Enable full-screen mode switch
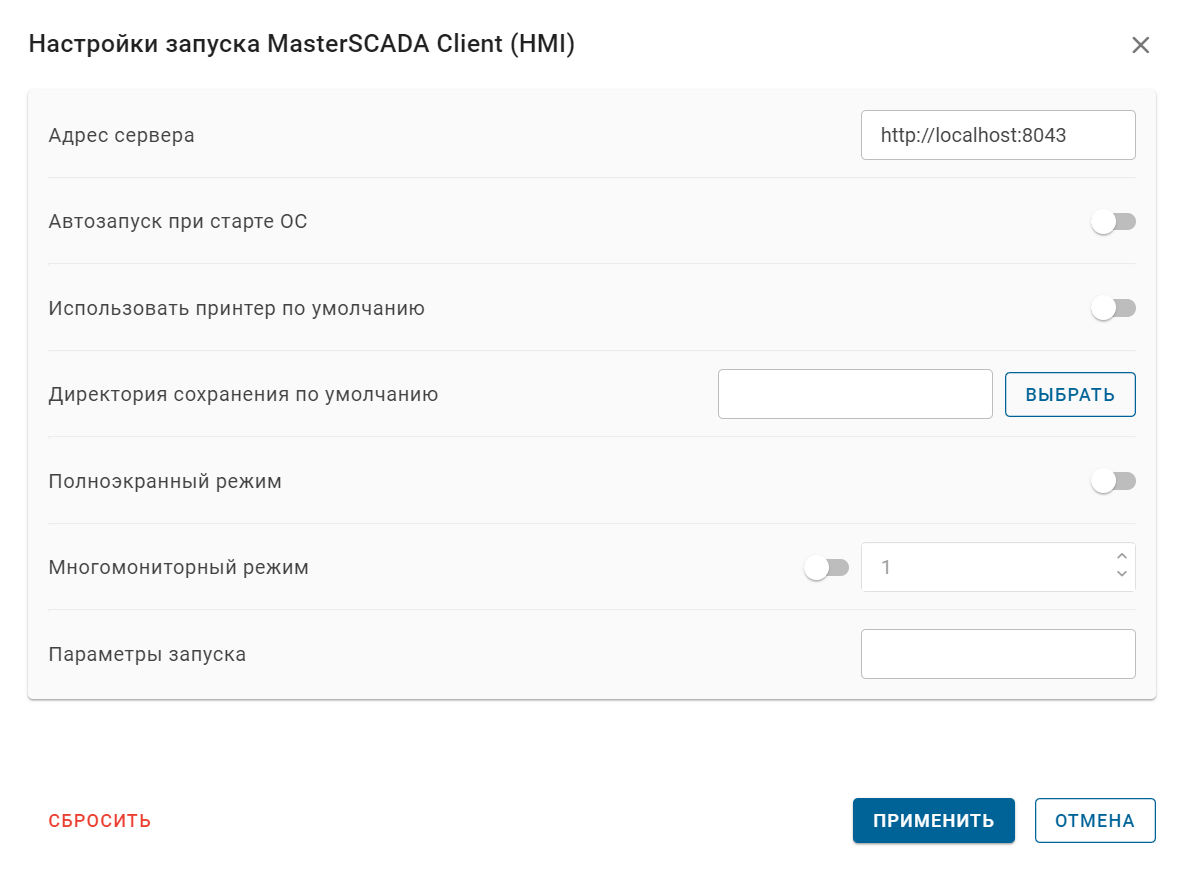Viewport: 1184px width, 871px height. pyautogui.click(x=1113, y=481)
